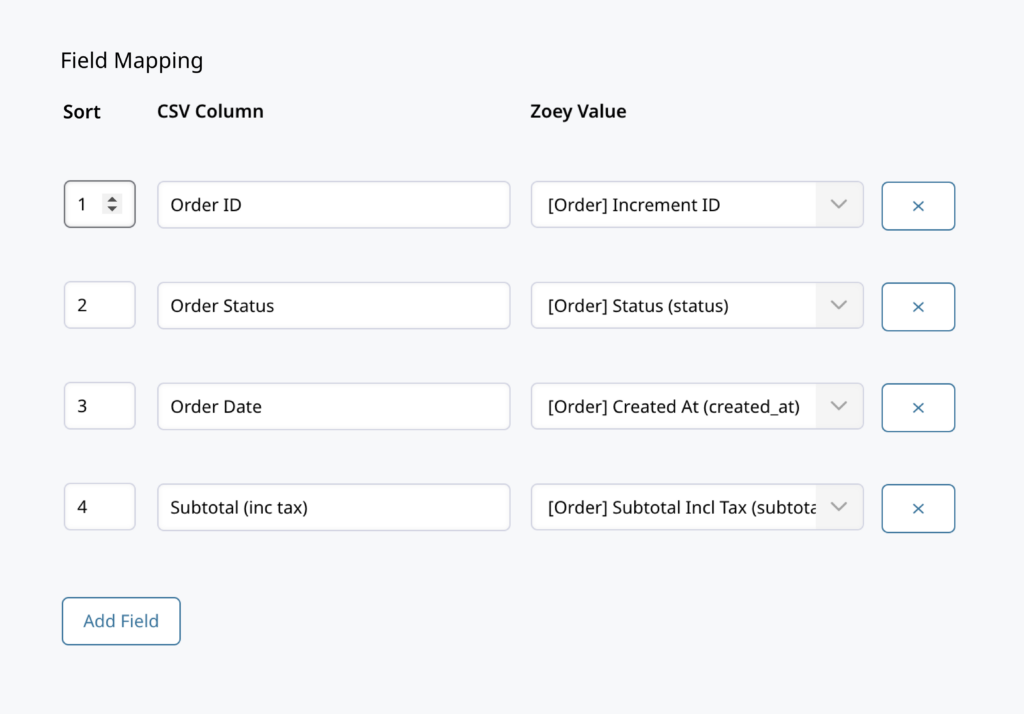The width and height of the screenshot is (1024, 714).
Task: Click the Add Field button
Action: point(120,620)
